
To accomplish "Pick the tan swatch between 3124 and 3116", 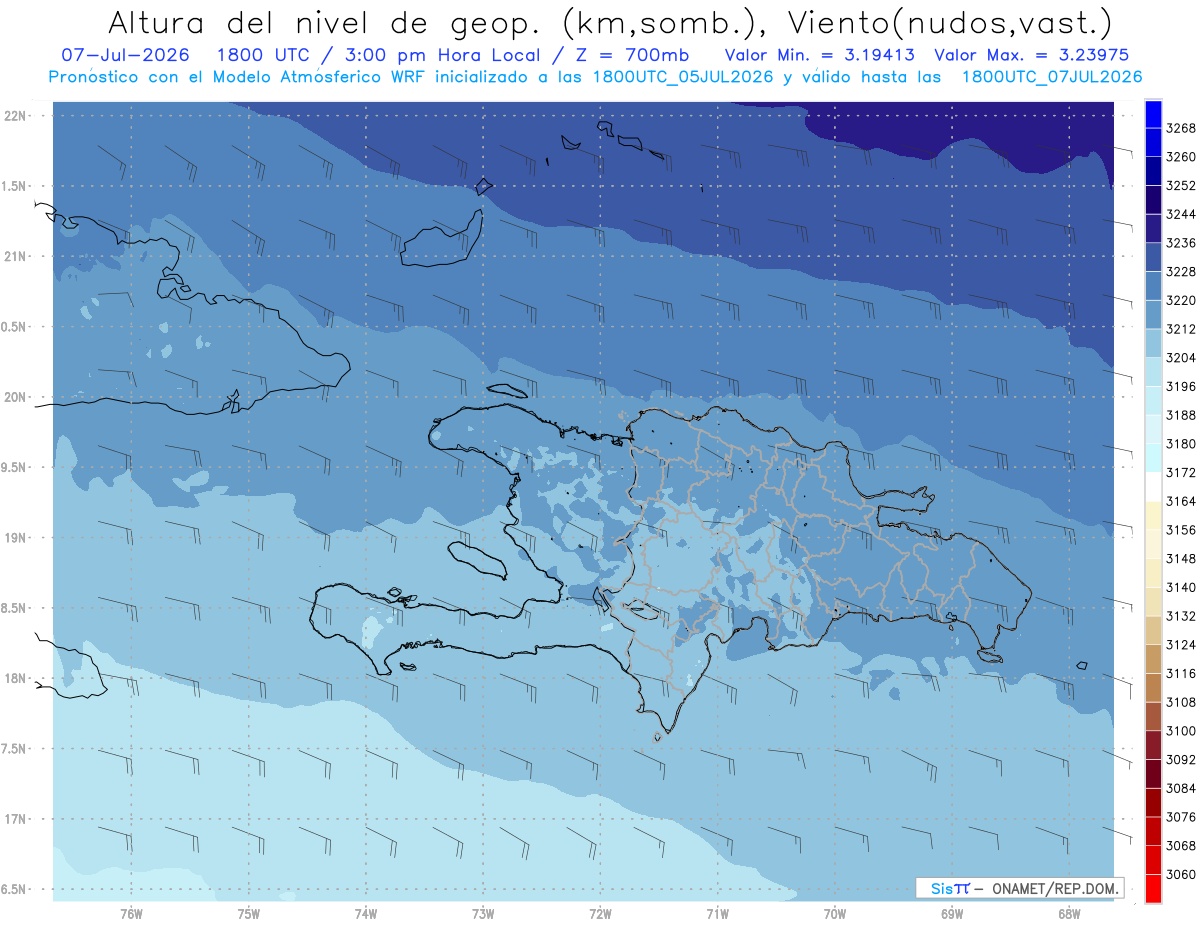I will [1153, 659].
